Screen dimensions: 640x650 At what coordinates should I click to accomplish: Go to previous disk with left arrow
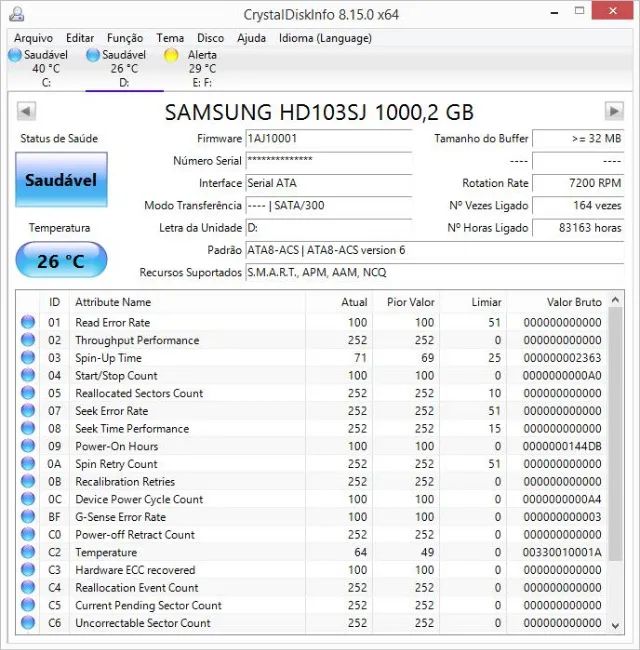coord(26,111)
